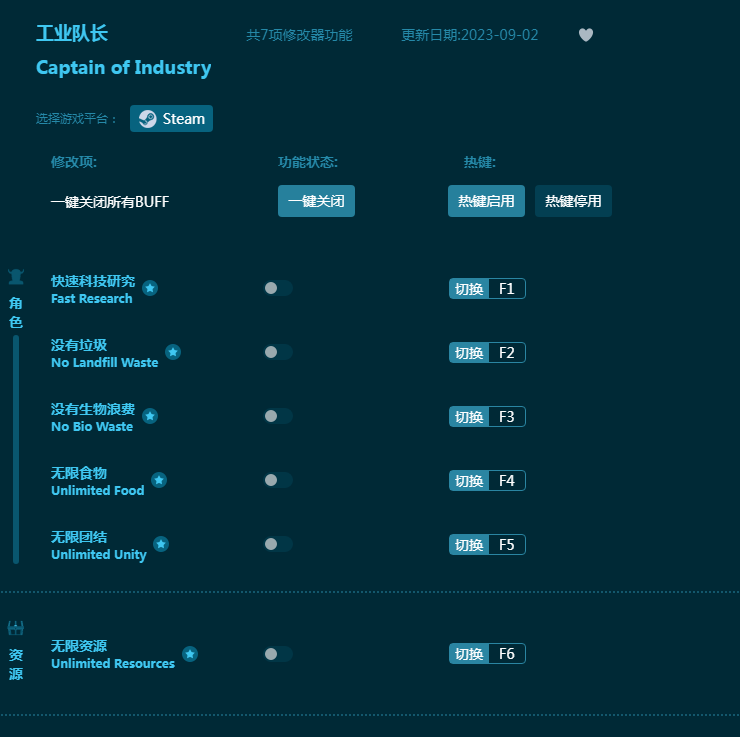The width and height of the screenshot is (740, 737).
Task: Click the 无限资源 label
Action: pyautogui.click(x=79, y=646)
